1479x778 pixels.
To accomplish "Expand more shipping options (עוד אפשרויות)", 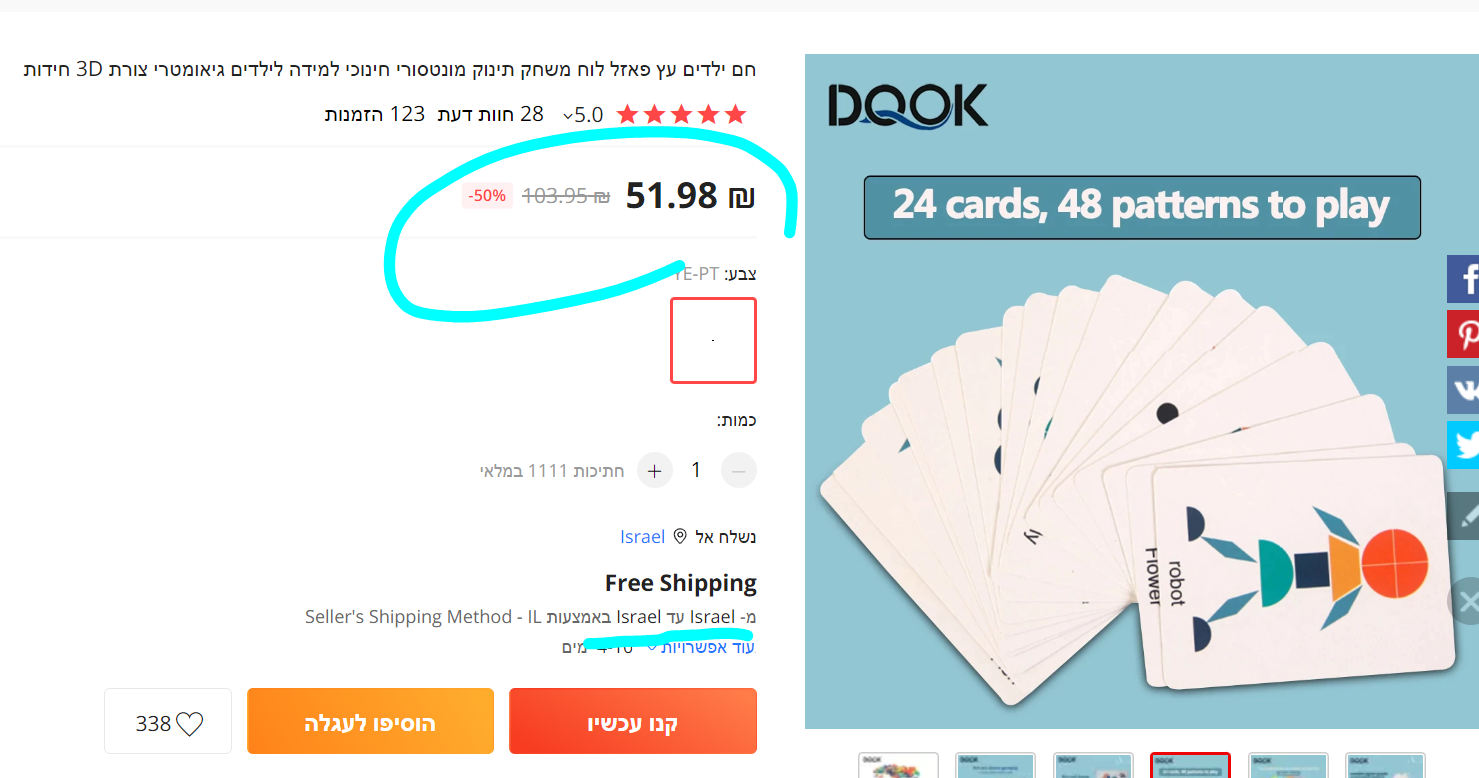I will pos(701,647).
